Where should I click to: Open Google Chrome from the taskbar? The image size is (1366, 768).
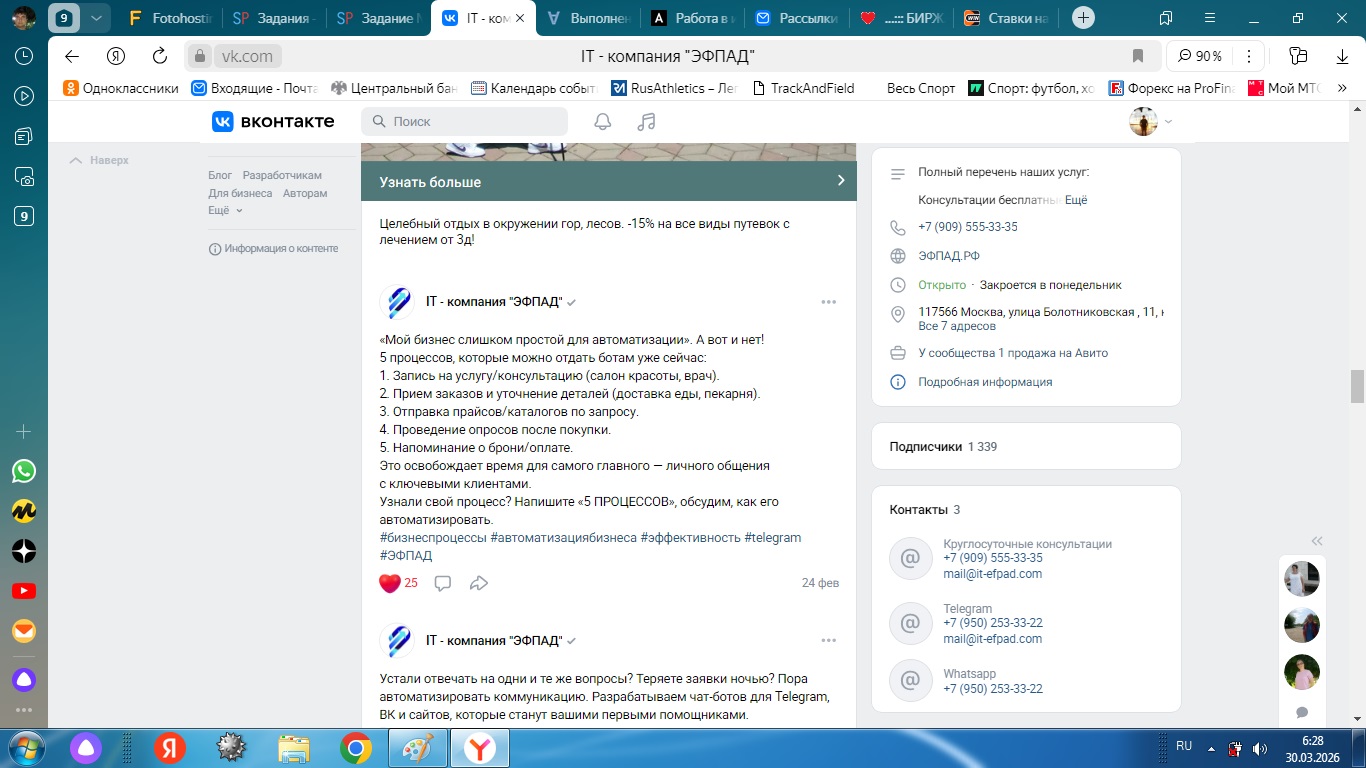356,747
